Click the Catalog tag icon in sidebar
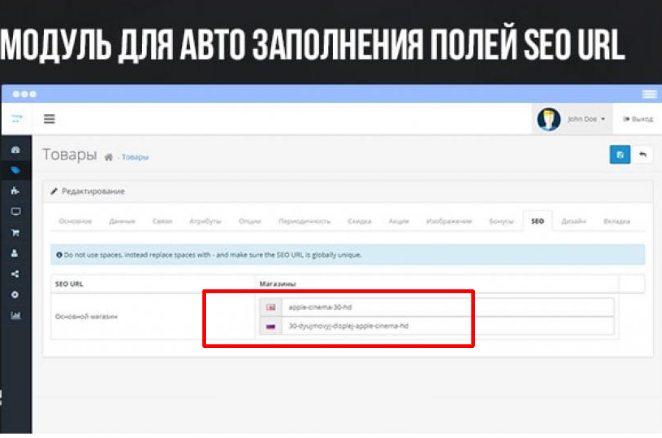Screen dimensions: 662x438 click(15, 170)
